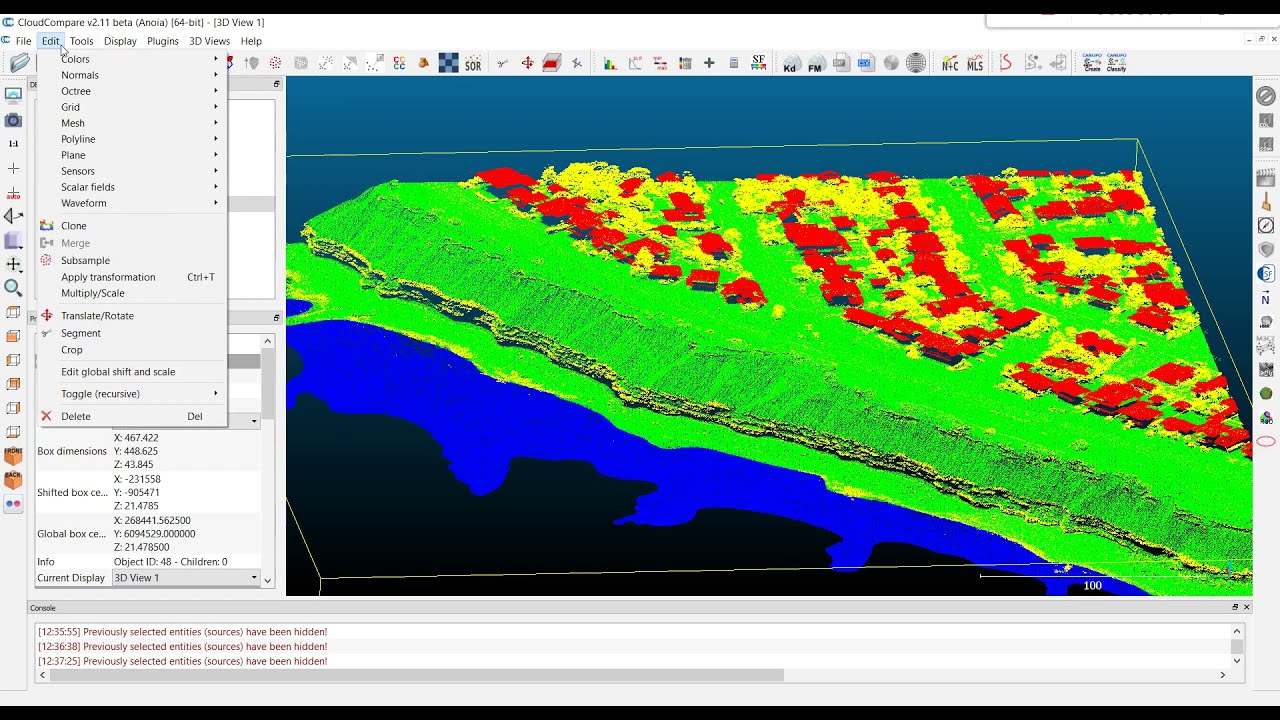Open the Help menu
The image size is (1280, 720).
251,41
